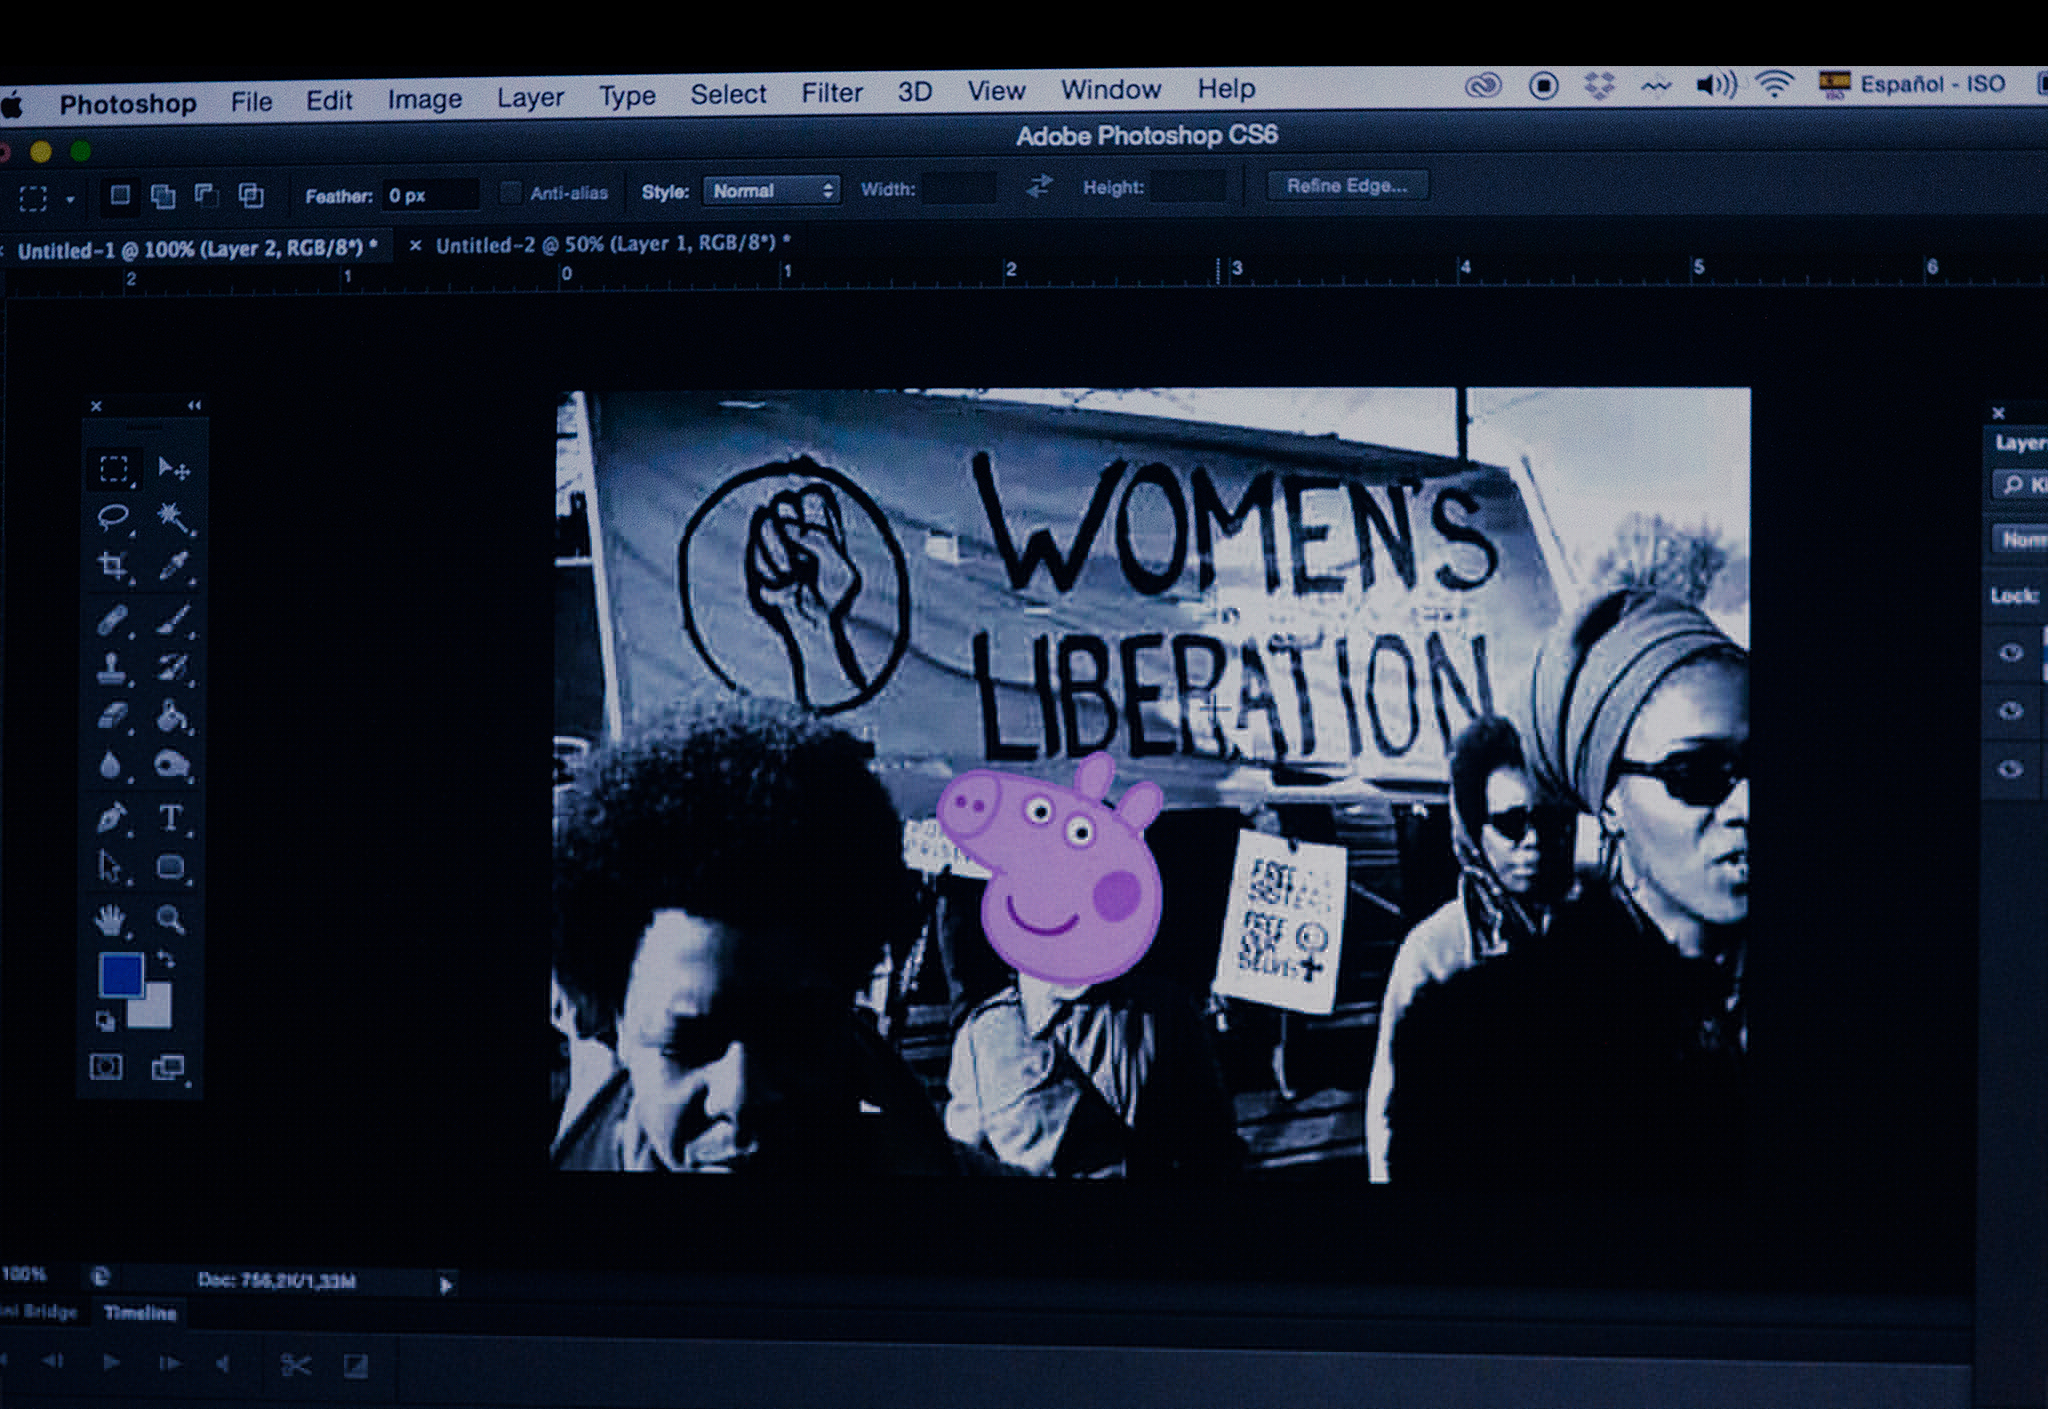Enable the Anti-alias checkbox

tap(510, 193)
